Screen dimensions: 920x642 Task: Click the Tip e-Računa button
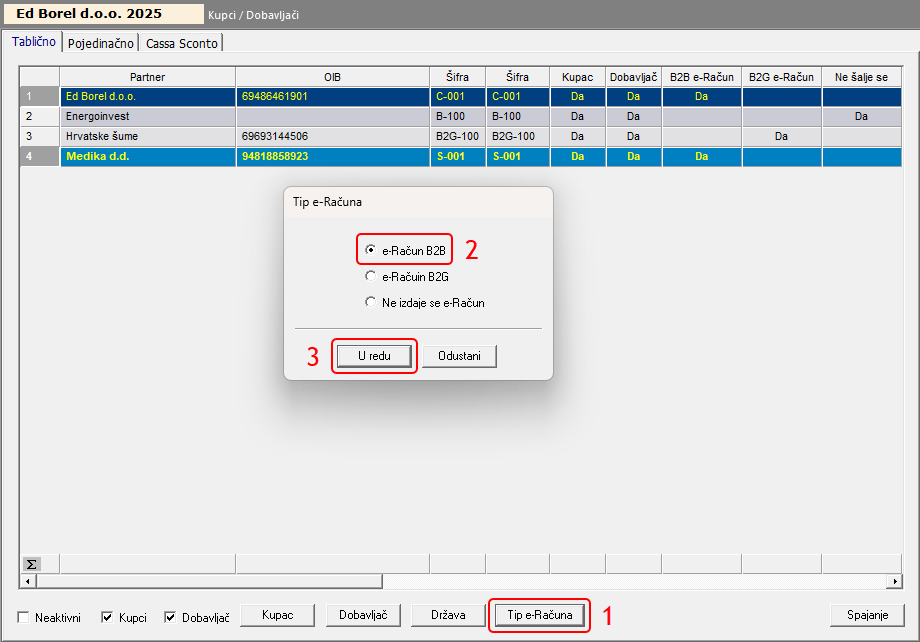click(x=539, y=614)
